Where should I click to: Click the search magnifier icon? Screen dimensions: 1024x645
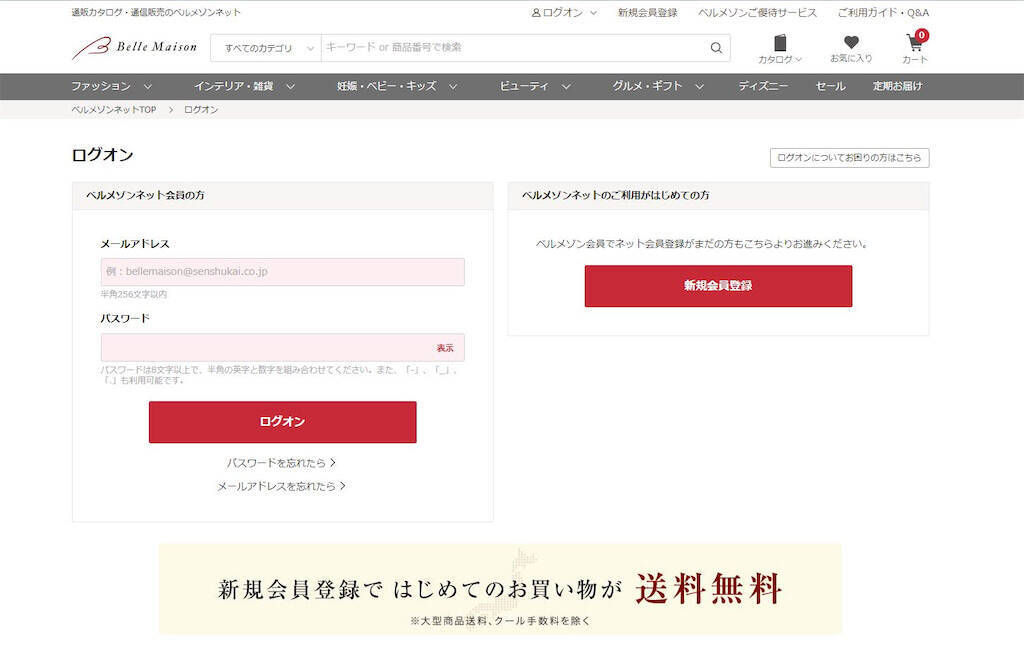coord(716,48)
